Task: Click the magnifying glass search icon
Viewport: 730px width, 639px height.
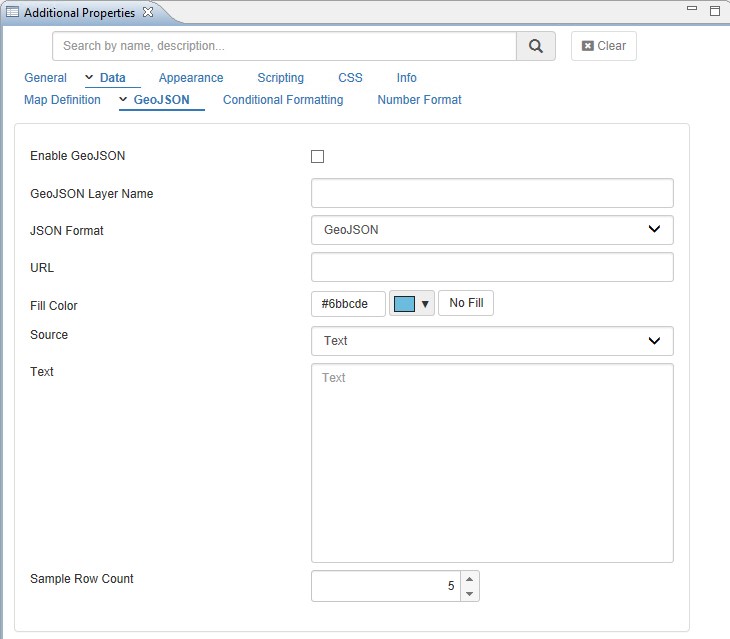Action: tap(536, 46)
